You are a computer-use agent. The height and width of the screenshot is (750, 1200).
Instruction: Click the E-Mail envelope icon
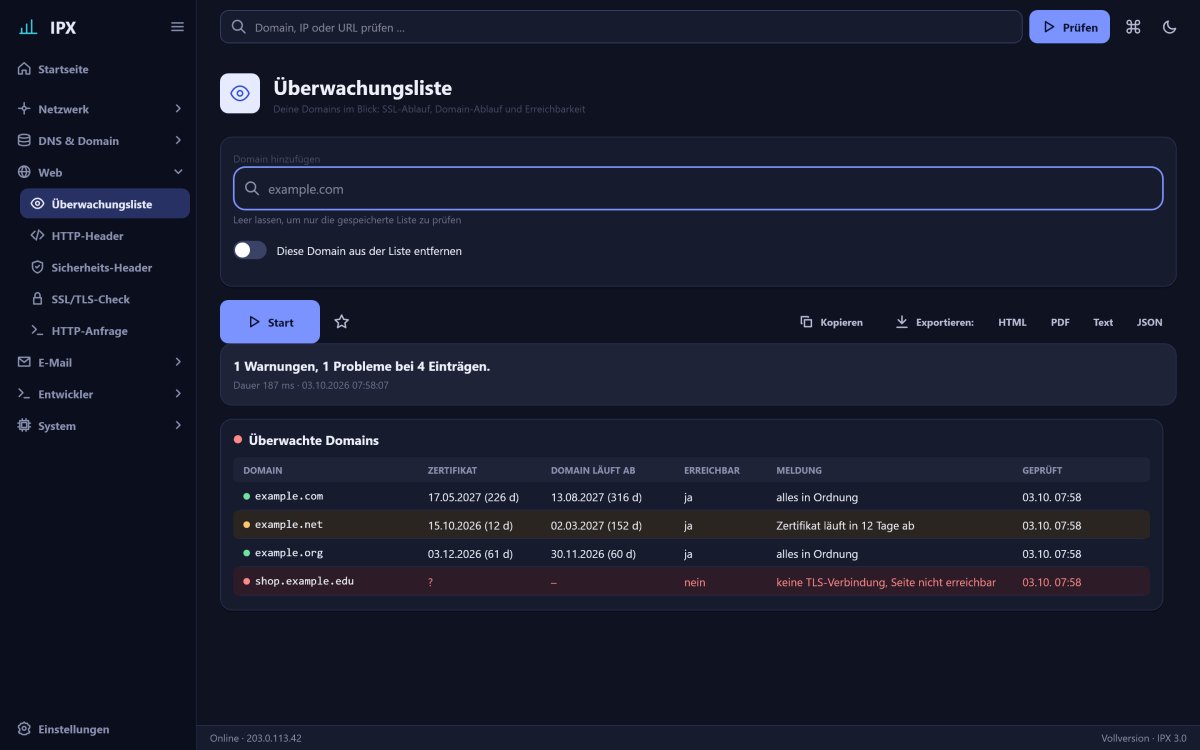[24, 362]
